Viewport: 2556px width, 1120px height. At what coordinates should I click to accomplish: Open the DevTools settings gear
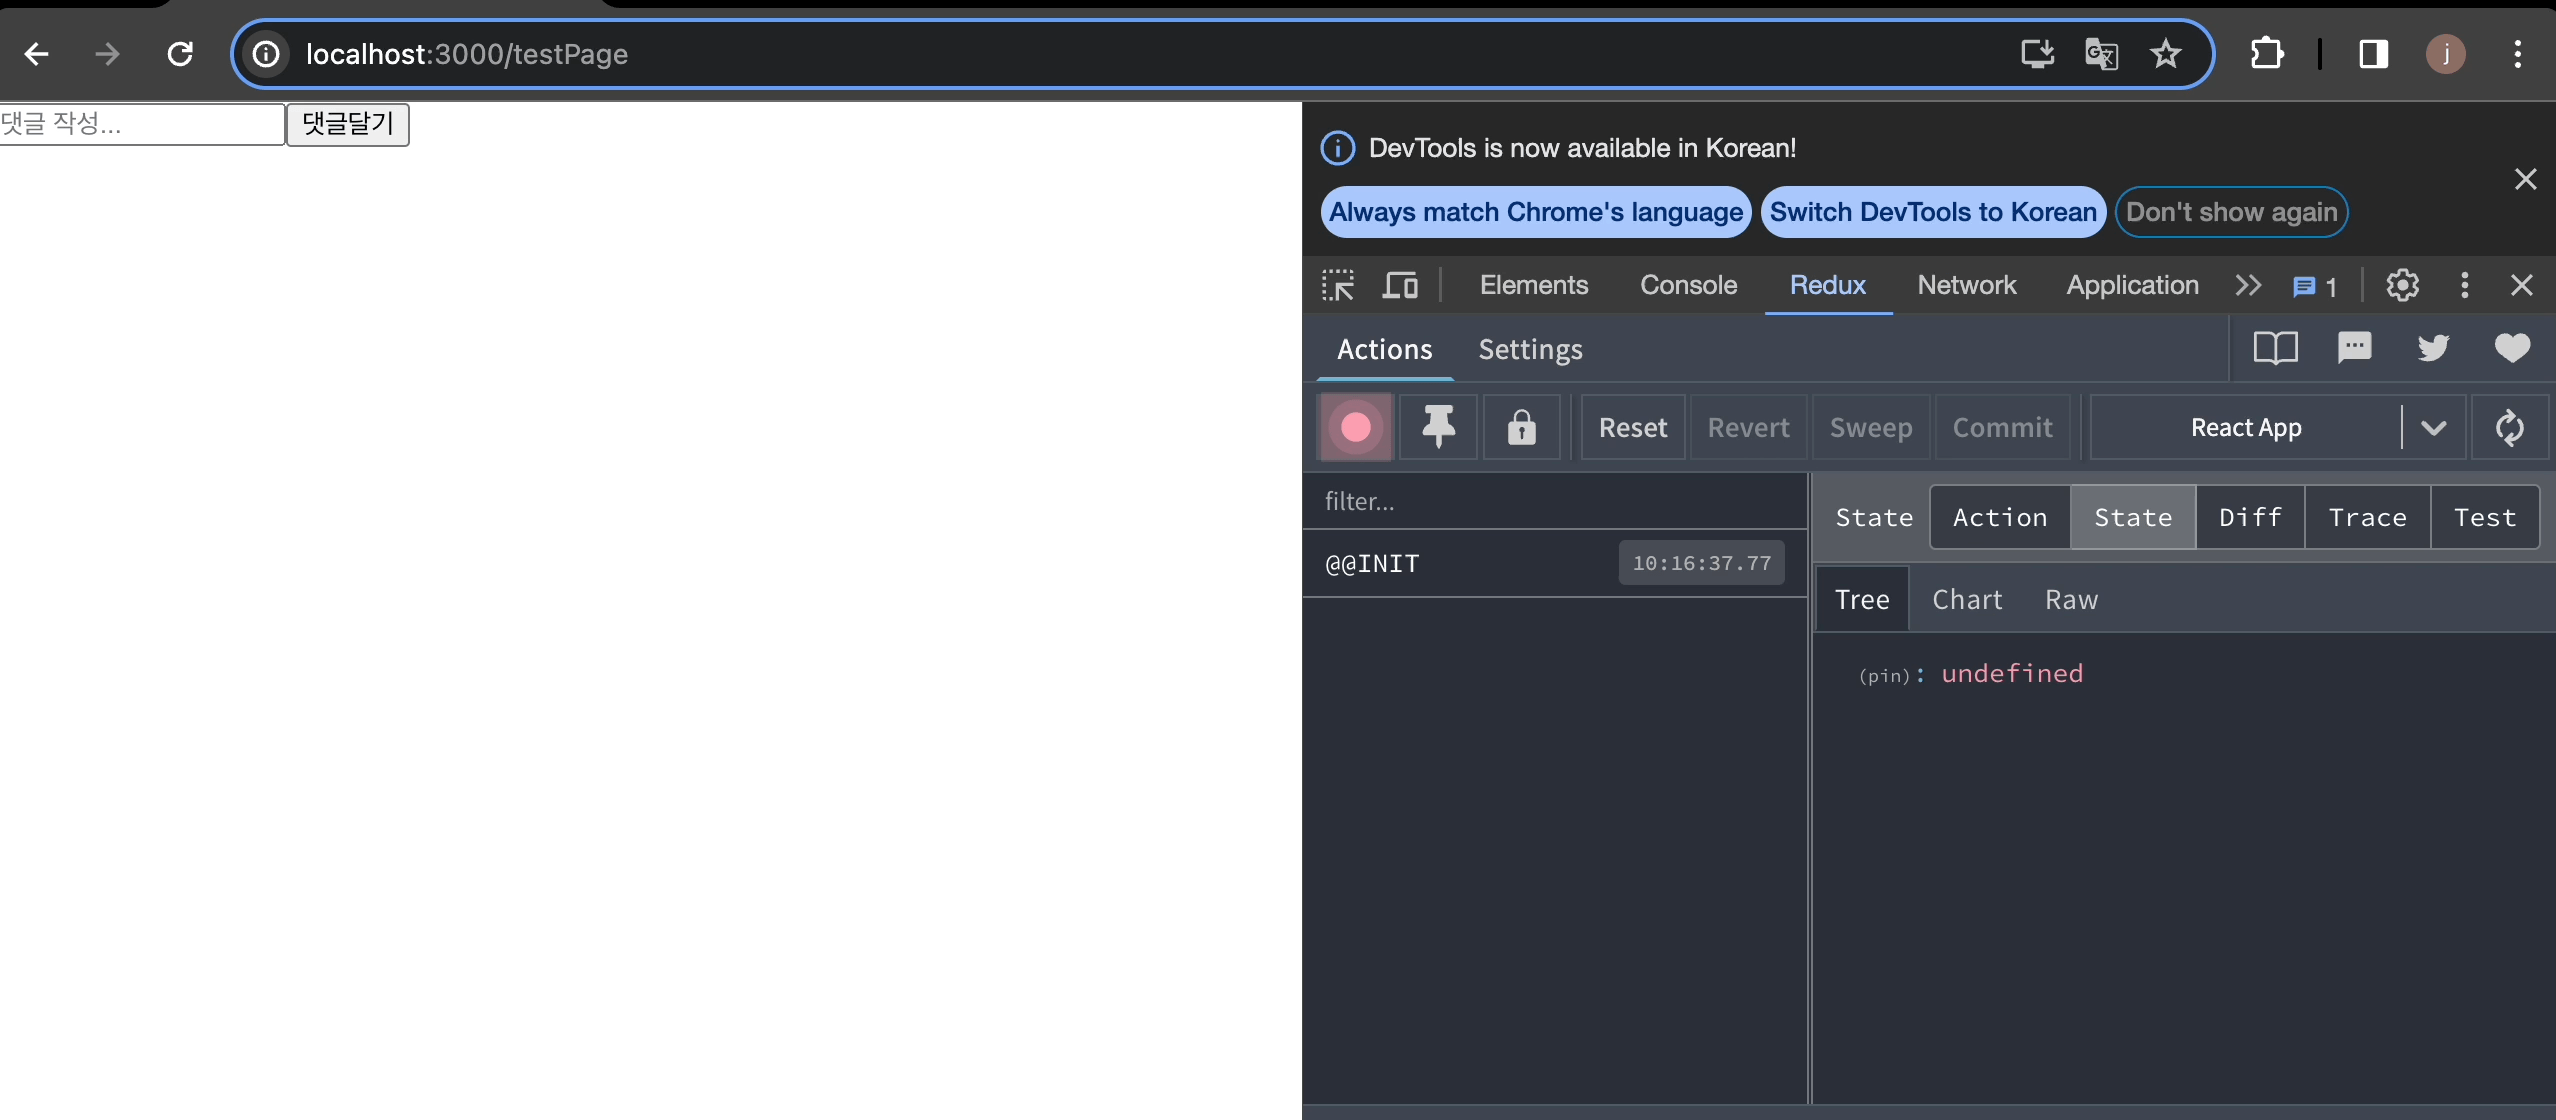(x=2403, y=285)
